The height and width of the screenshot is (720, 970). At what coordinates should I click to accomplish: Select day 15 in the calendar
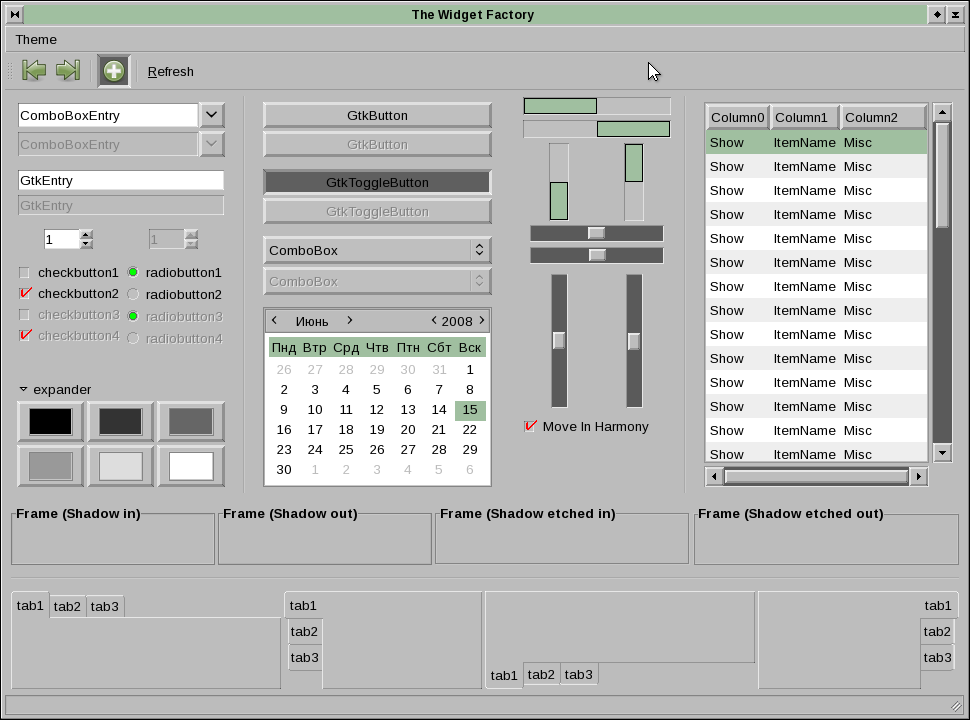[470, 409]
